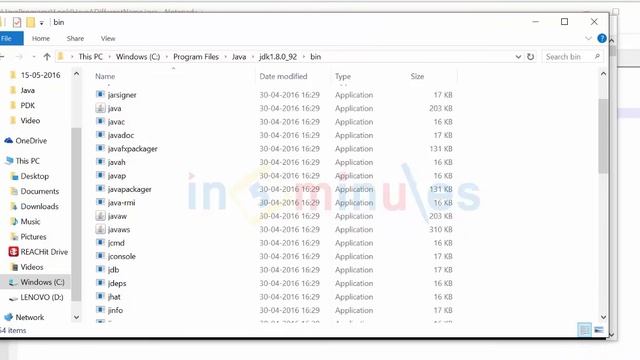The width and height of the screenshot is (640, 360).
Task: Select the javap file icon
Action: click(x=100, y=175)
